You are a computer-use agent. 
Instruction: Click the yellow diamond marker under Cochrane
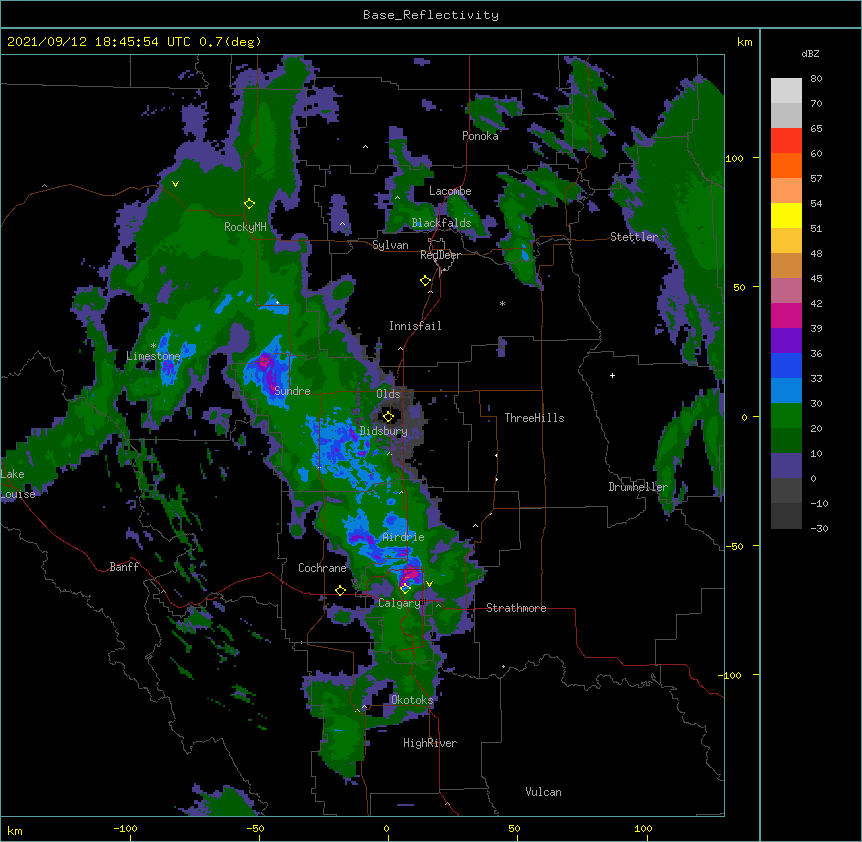tap(340, 590)
